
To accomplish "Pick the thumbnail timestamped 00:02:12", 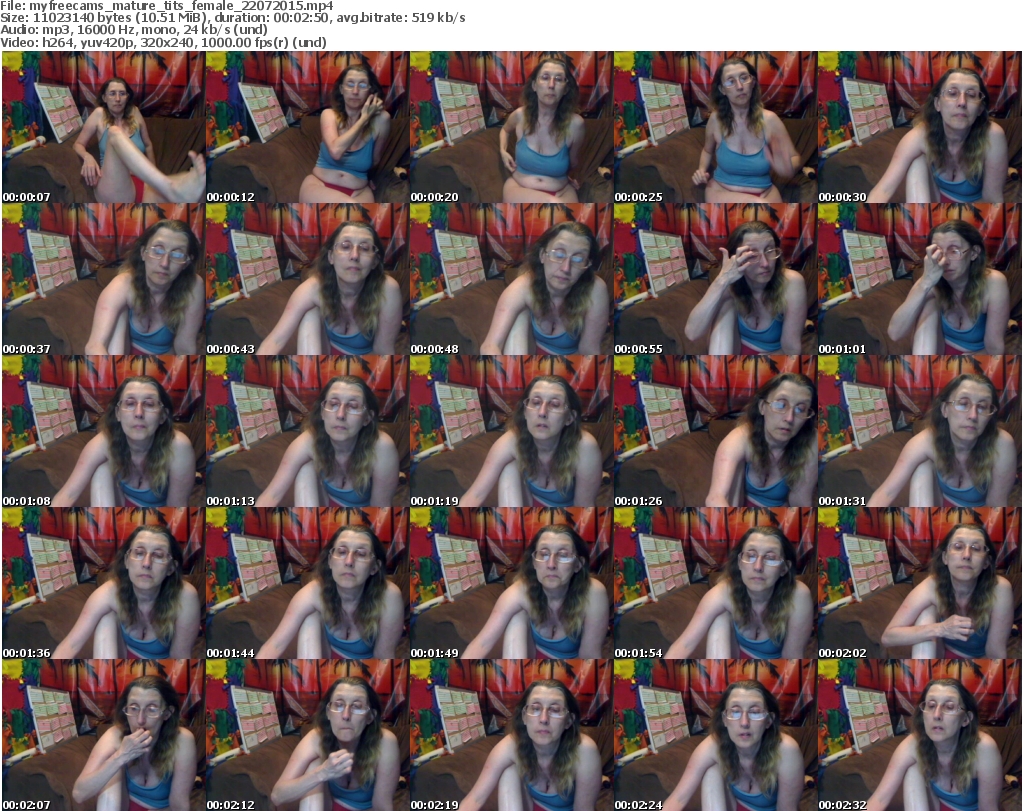I will (x=307, y=735).
